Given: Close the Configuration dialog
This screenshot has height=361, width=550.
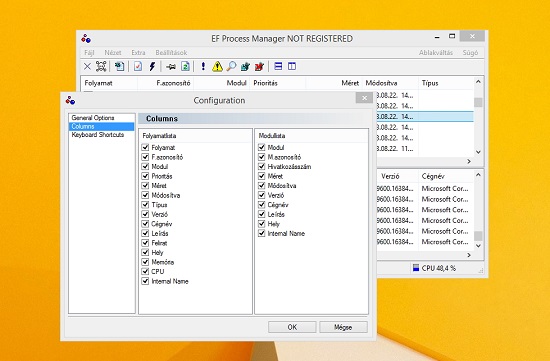Looking at the screenshot, I should click(364, 98).
